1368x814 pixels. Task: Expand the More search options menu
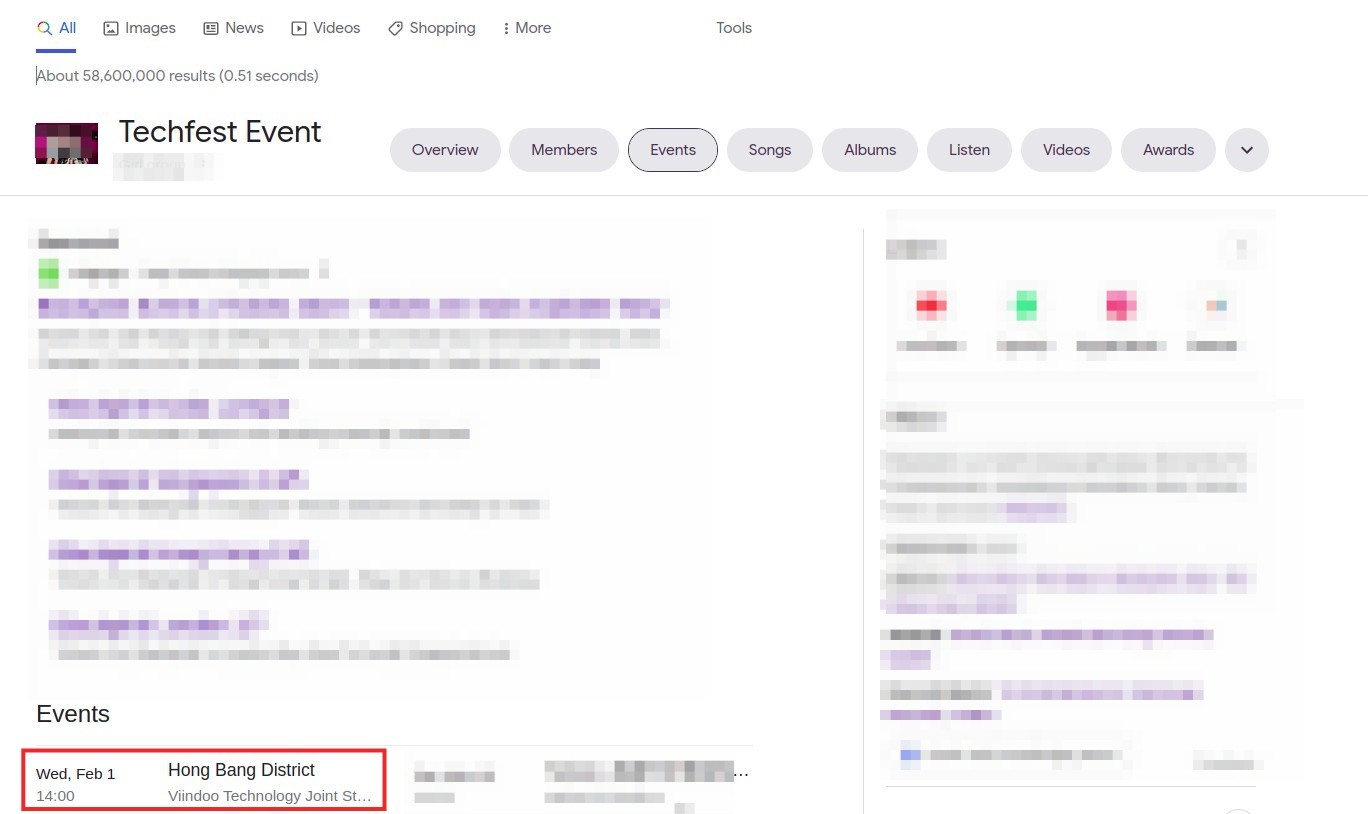[527, 28]
